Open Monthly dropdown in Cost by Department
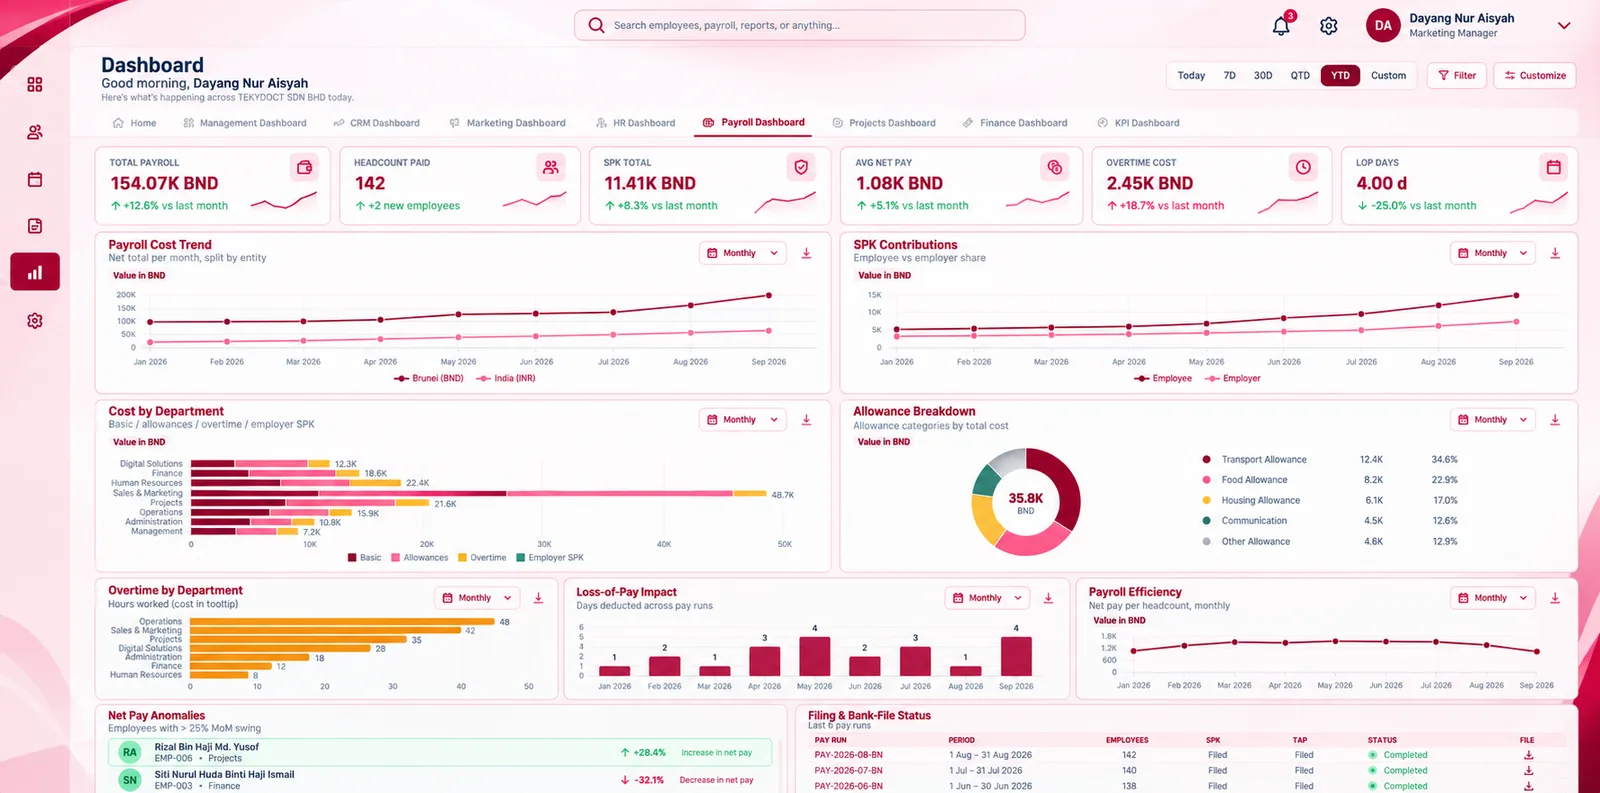The image size is (1600, 793). (743, 420)
